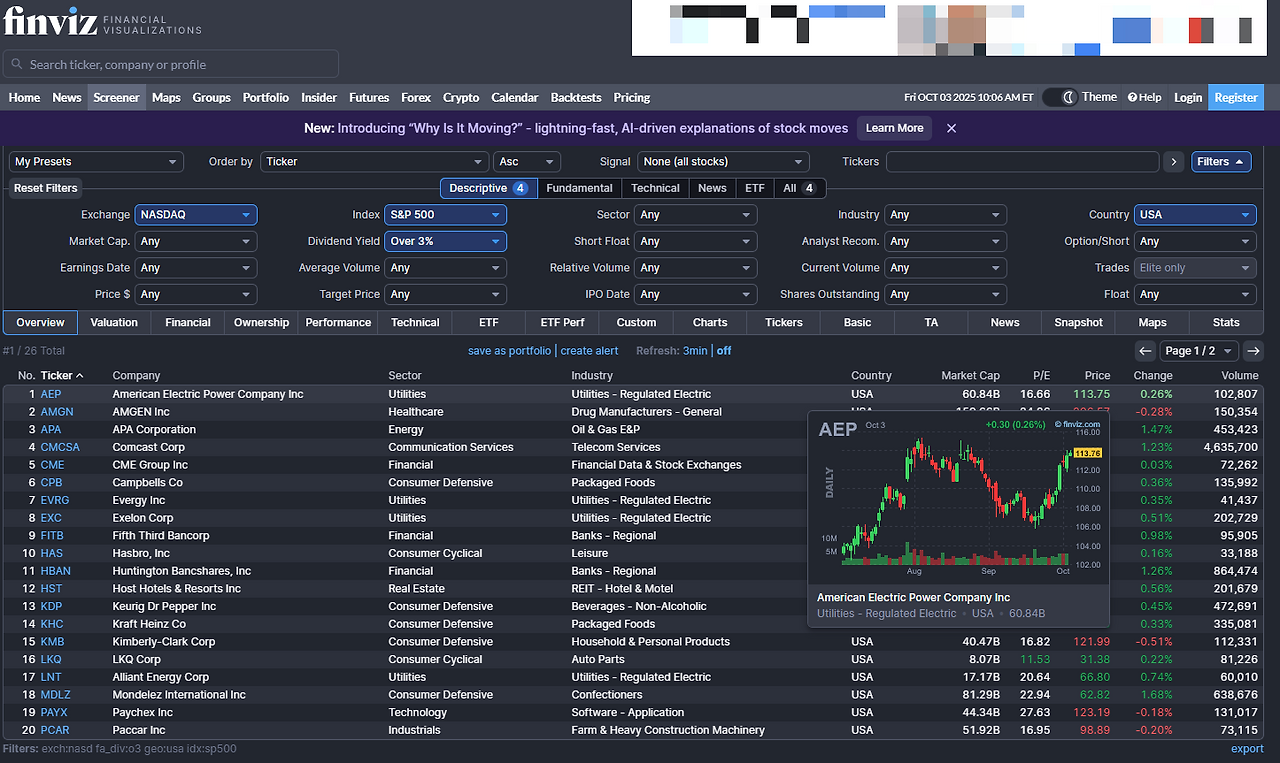Open the Insider menu item

pyautogui.click(x=319, y=97)
